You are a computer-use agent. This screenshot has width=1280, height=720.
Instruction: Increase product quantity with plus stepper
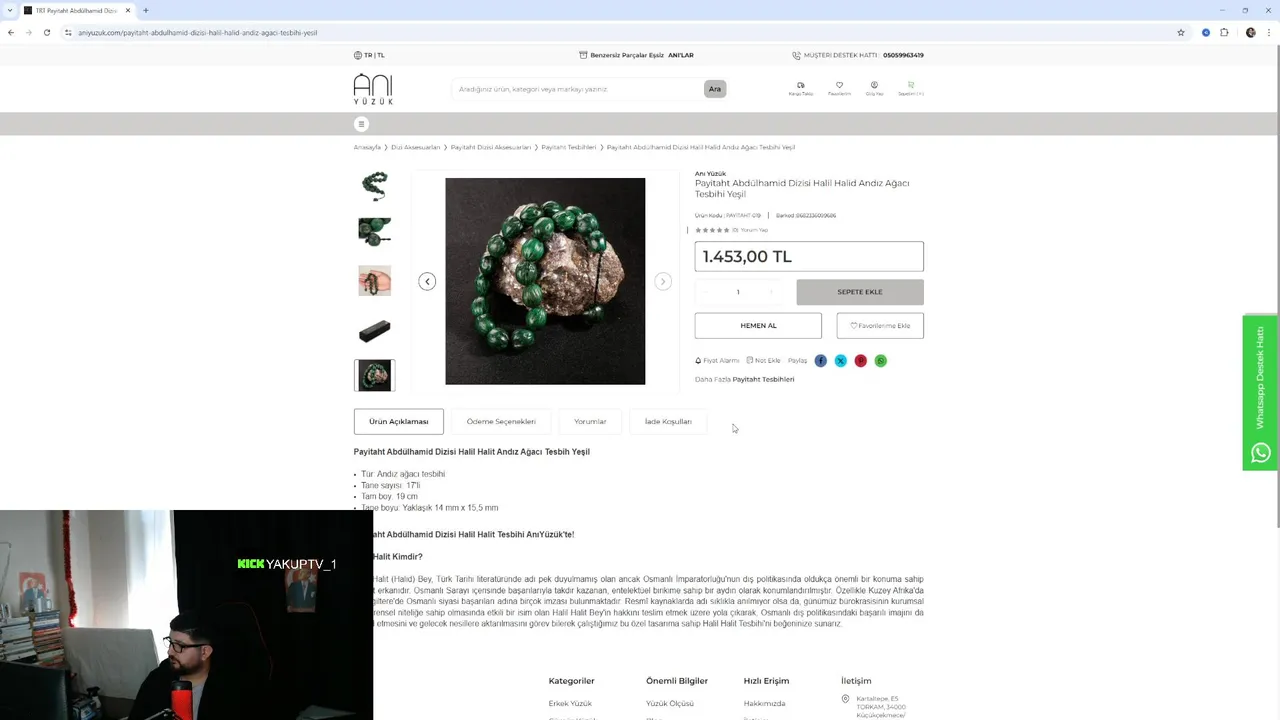click(770, 292)
